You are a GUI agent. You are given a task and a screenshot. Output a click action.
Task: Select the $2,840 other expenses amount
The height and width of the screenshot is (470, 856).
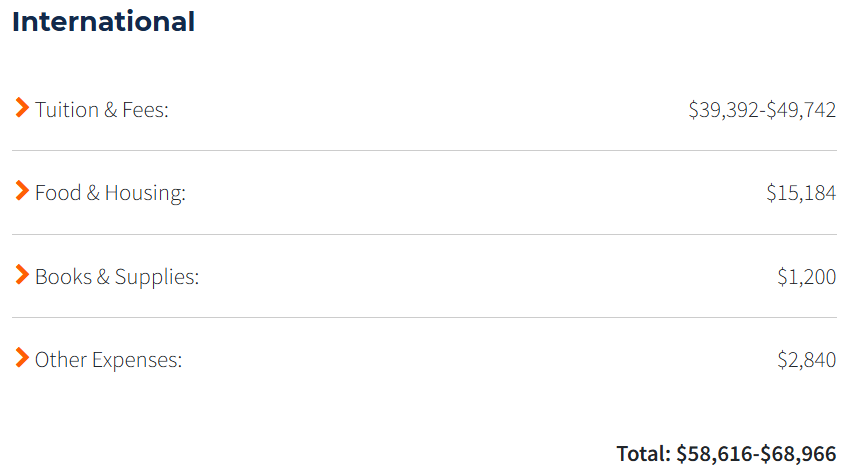point(806,360)
